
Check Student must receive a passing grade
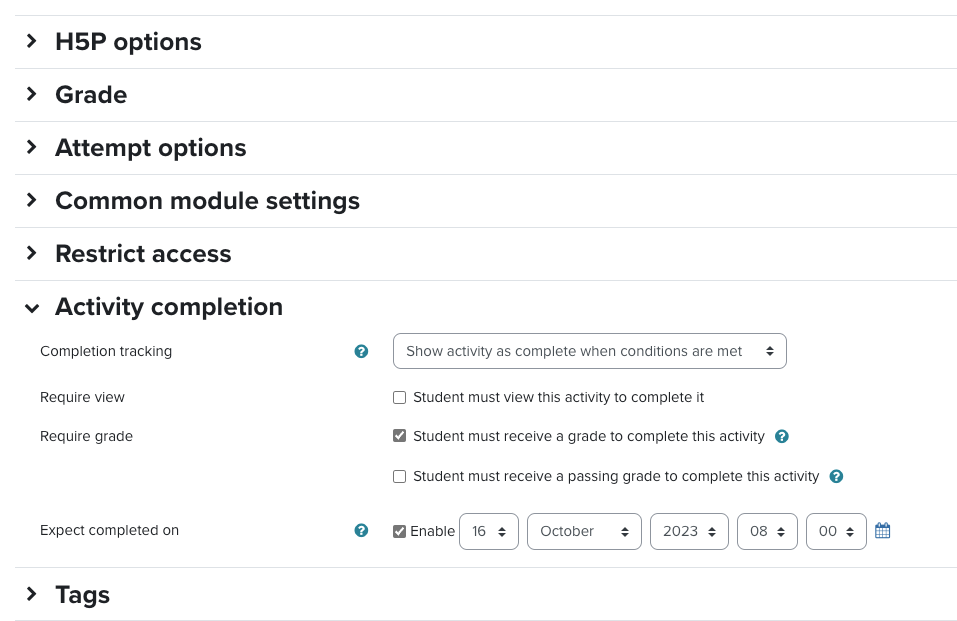point(399,476)
